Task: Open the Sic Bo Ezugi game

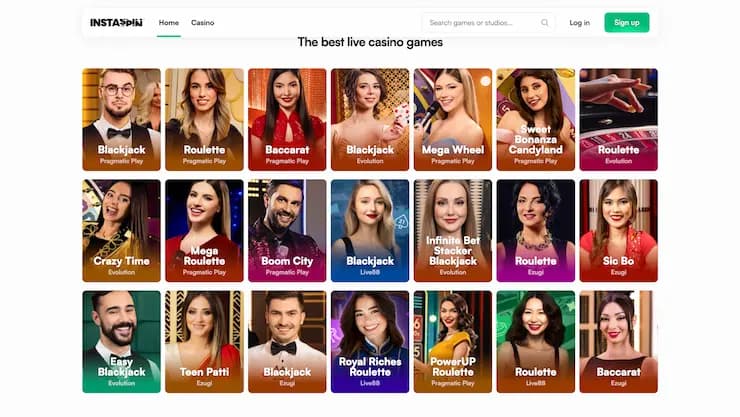Action: [618, 231]
